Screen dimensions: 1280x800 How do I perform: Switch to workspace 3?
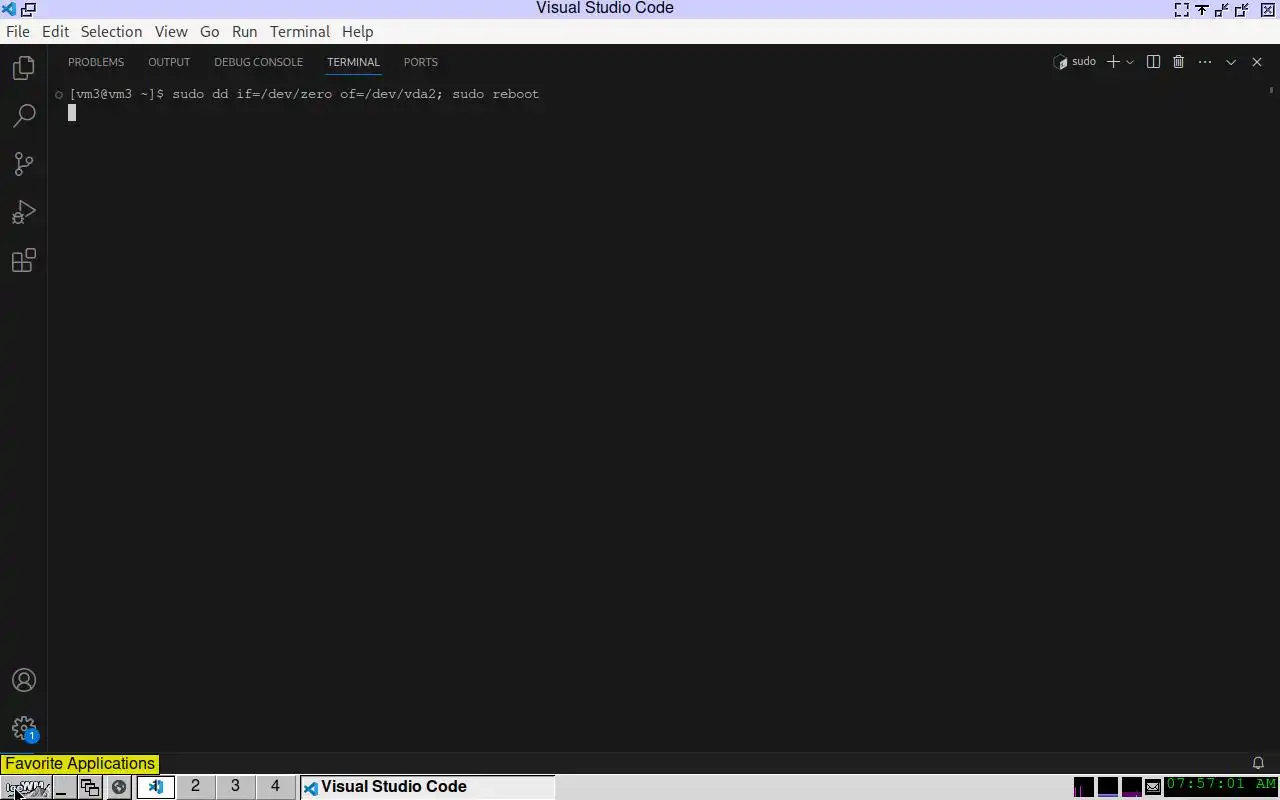coord(235,787)
